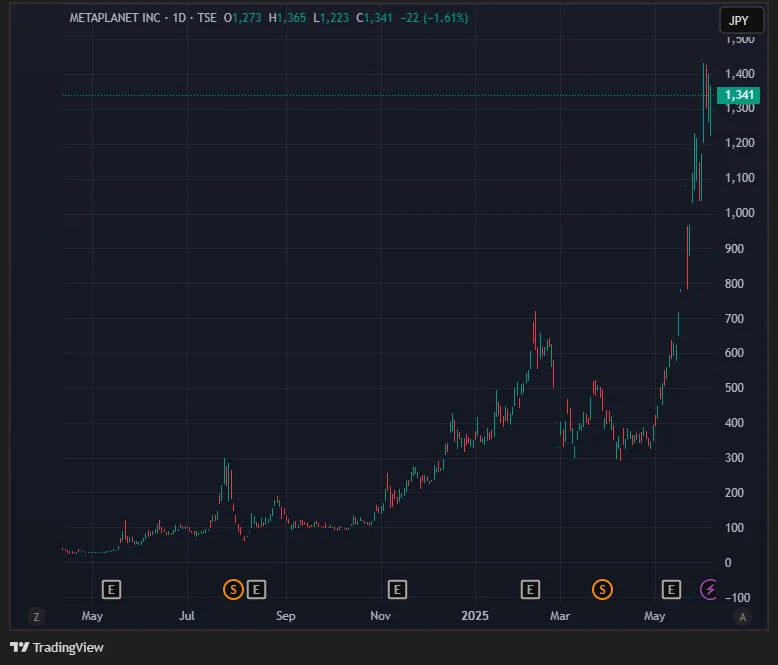The width and height of the screenshot is (778, 665).
Task: Click the current price label 1,341
Action: (738, 95)
